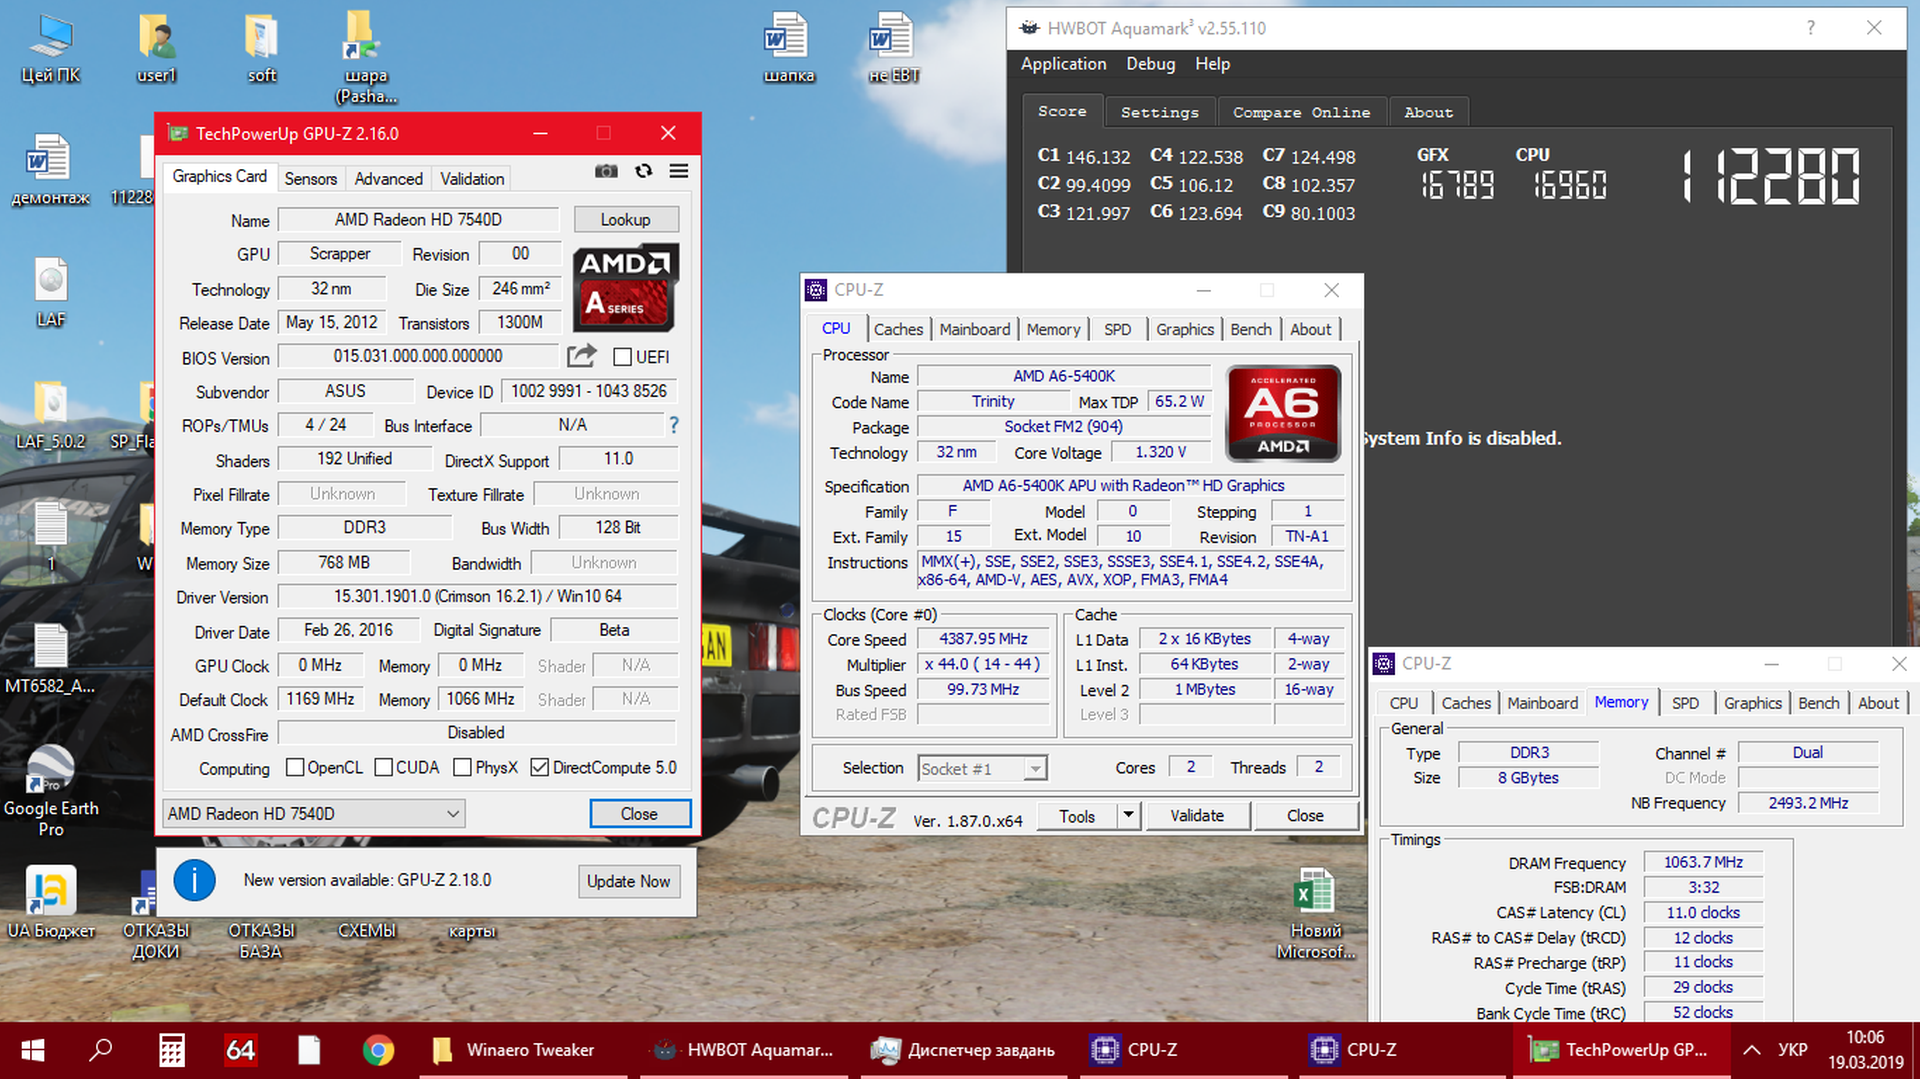Switch to HWBOT Aquamark taskbar button
The image size is (1920, 1079).
tap(742, 1050)
